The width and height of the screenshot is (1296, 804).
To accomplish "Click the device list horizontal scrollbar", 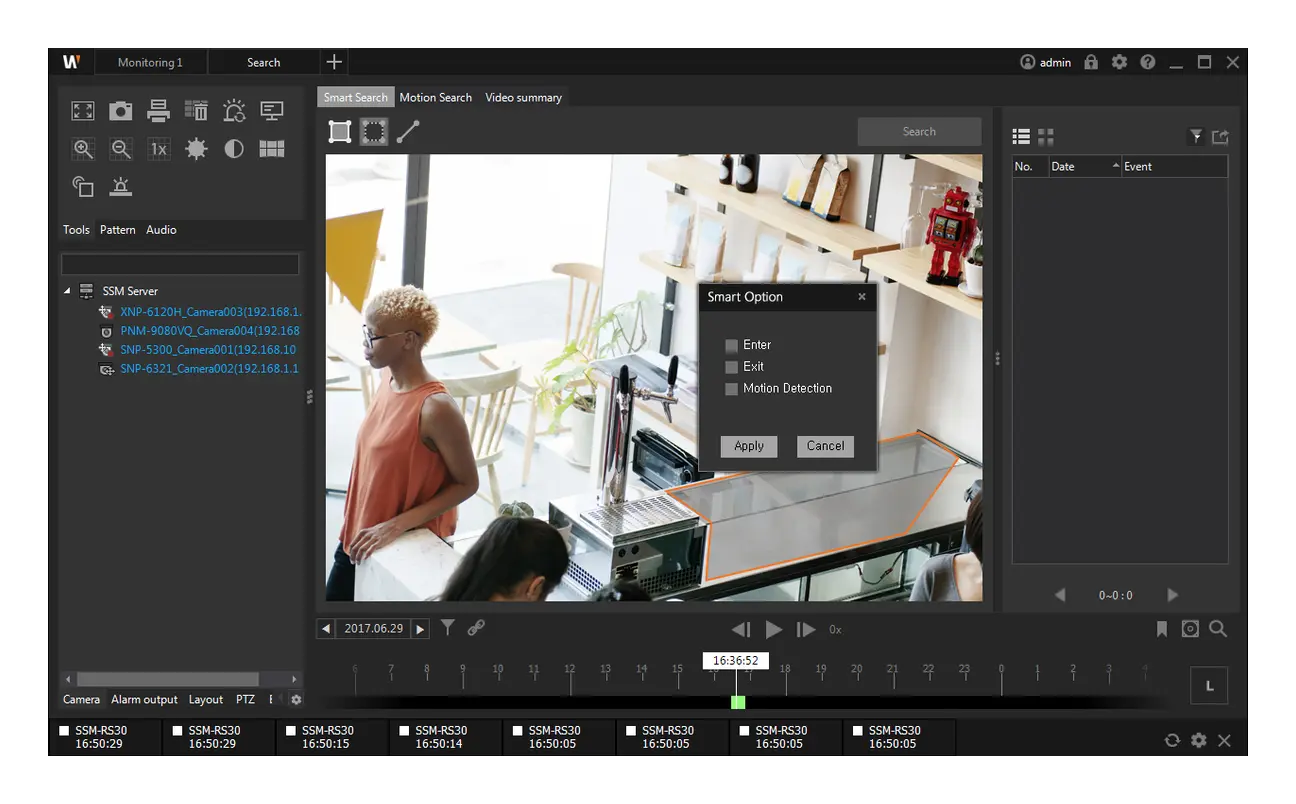I will (x=168, y=679).
